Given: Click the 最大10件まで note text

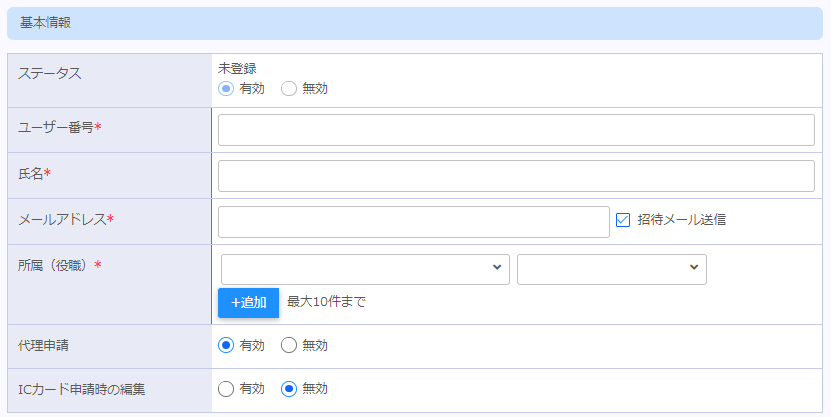Looking at the screenshot, I should (x=326, y=302).
